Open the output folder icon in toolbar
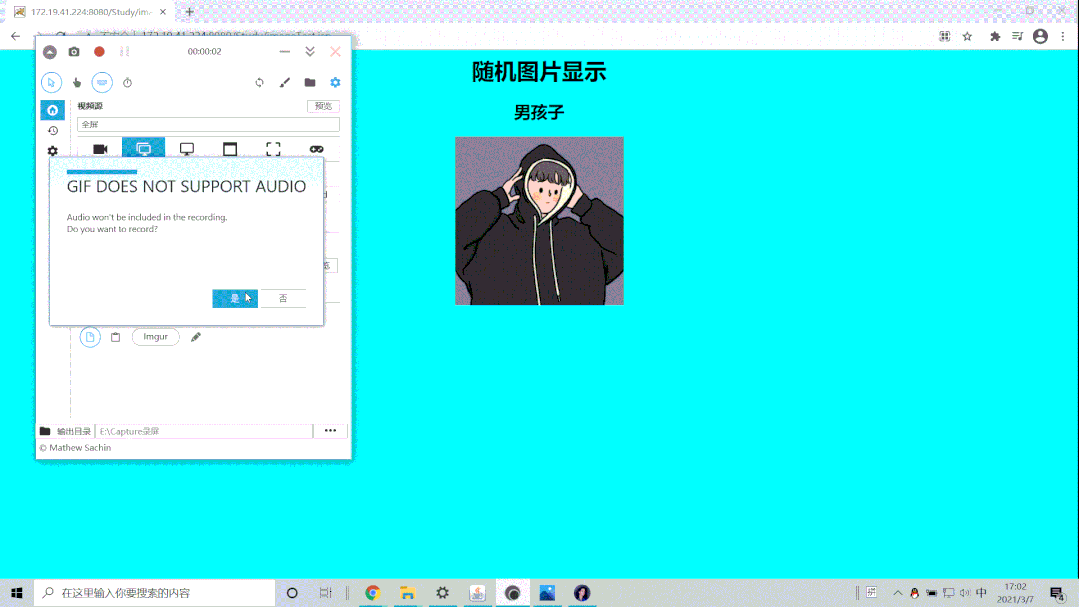Screen dimensions: 1079x607 310,83
